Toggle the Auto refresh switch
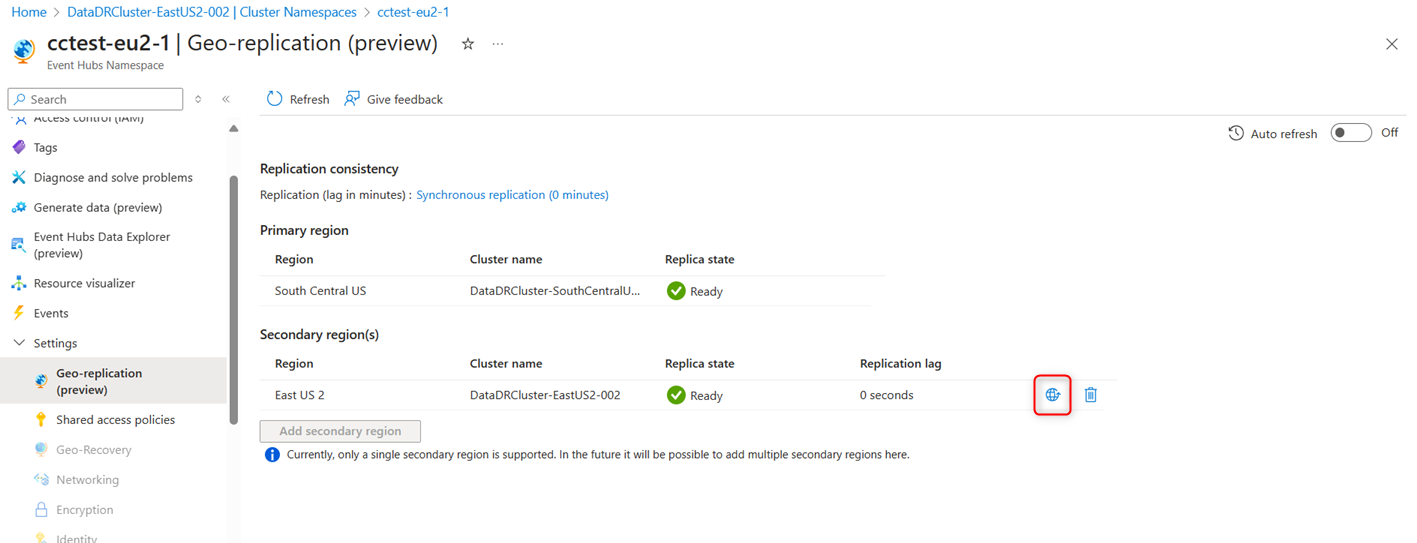Screen dimensions: 1417x543 [x=1351, y=133]
